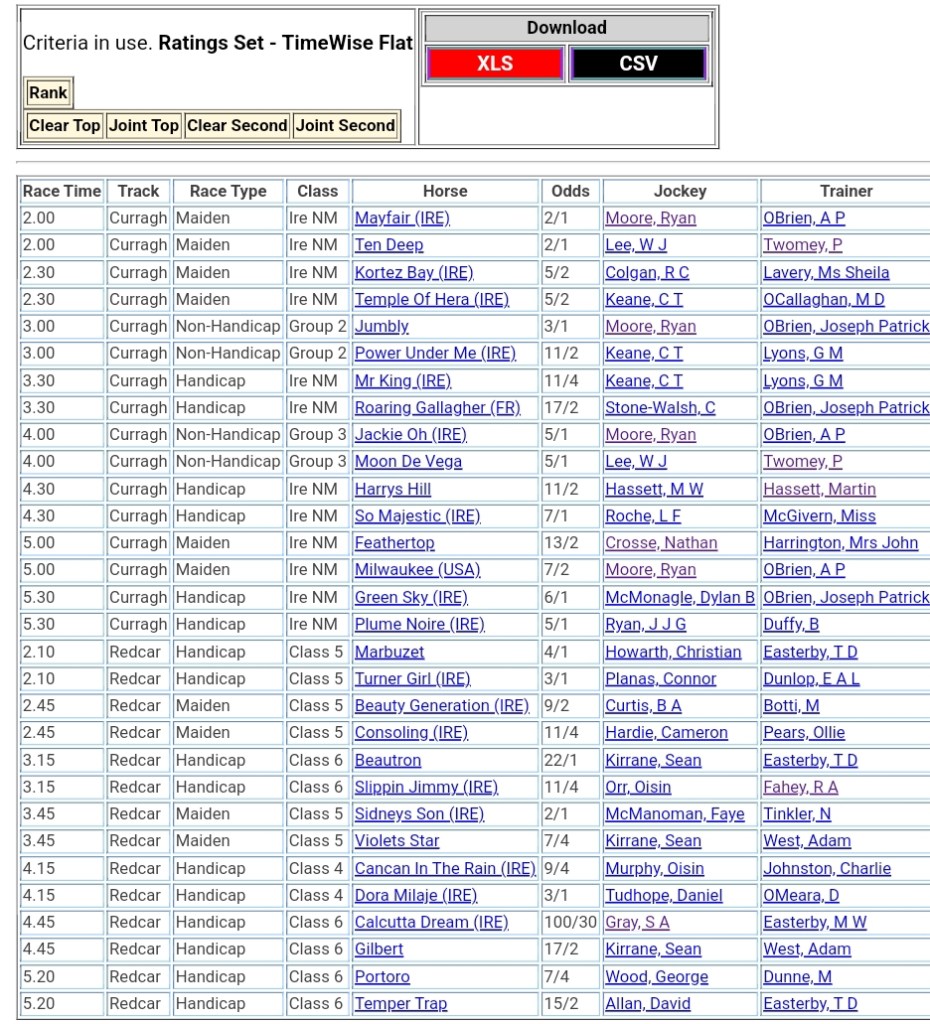Apply the Joint Second filter
930x1024 pixels.
click(345, 126)
